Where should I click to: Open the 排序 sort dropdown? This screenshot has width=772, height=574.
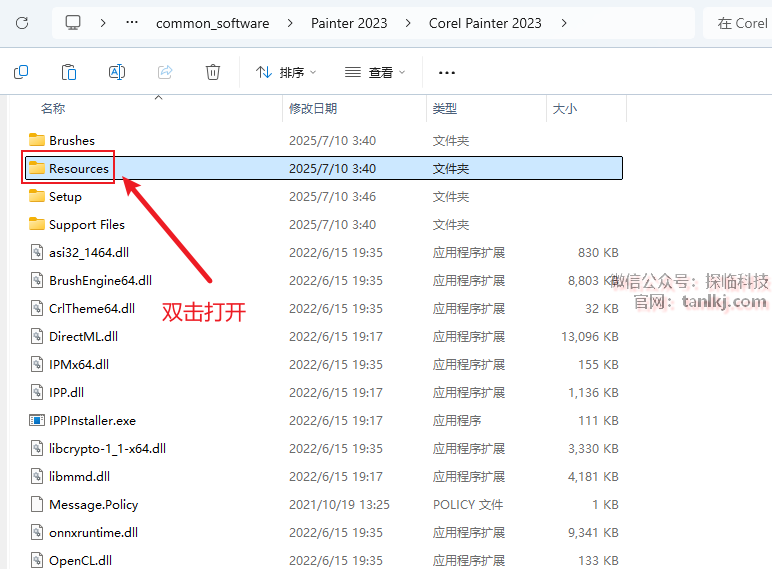(286, 72)
